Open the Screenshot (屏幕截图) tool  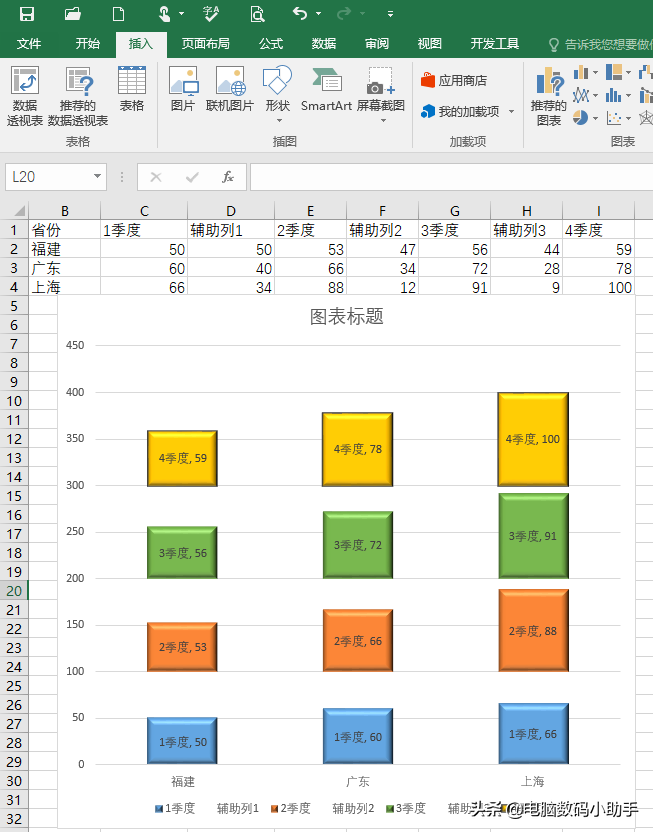coord(381,94)
